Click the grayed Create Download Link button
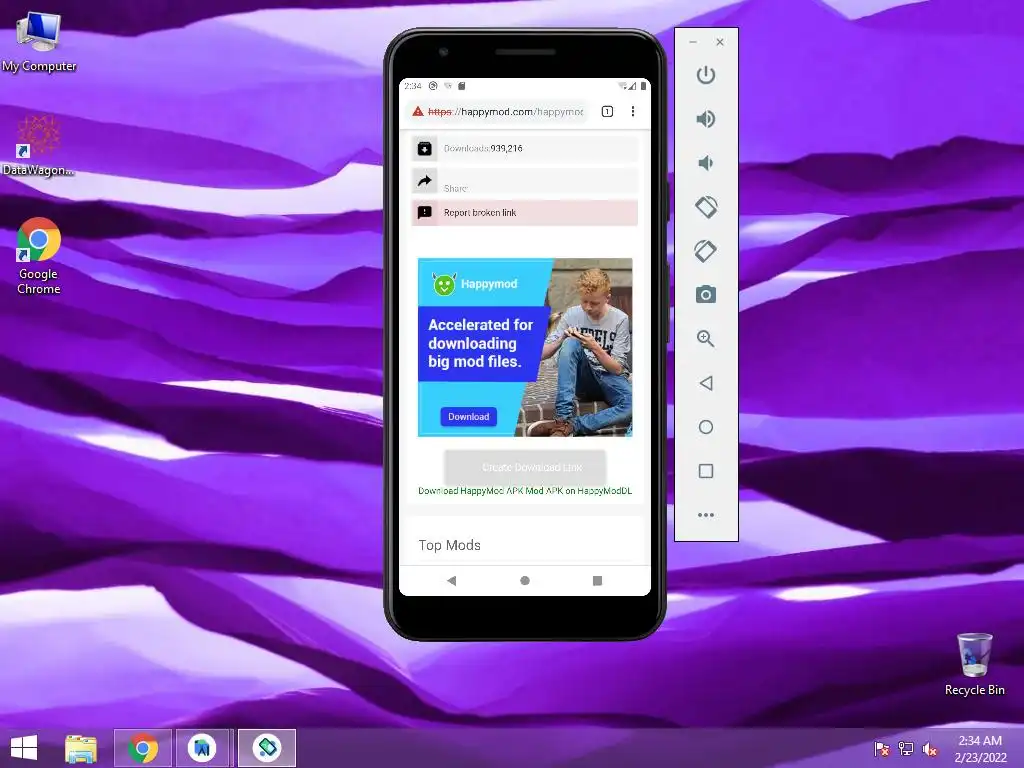The image size is (1024, 768). (x=525, y=467)
